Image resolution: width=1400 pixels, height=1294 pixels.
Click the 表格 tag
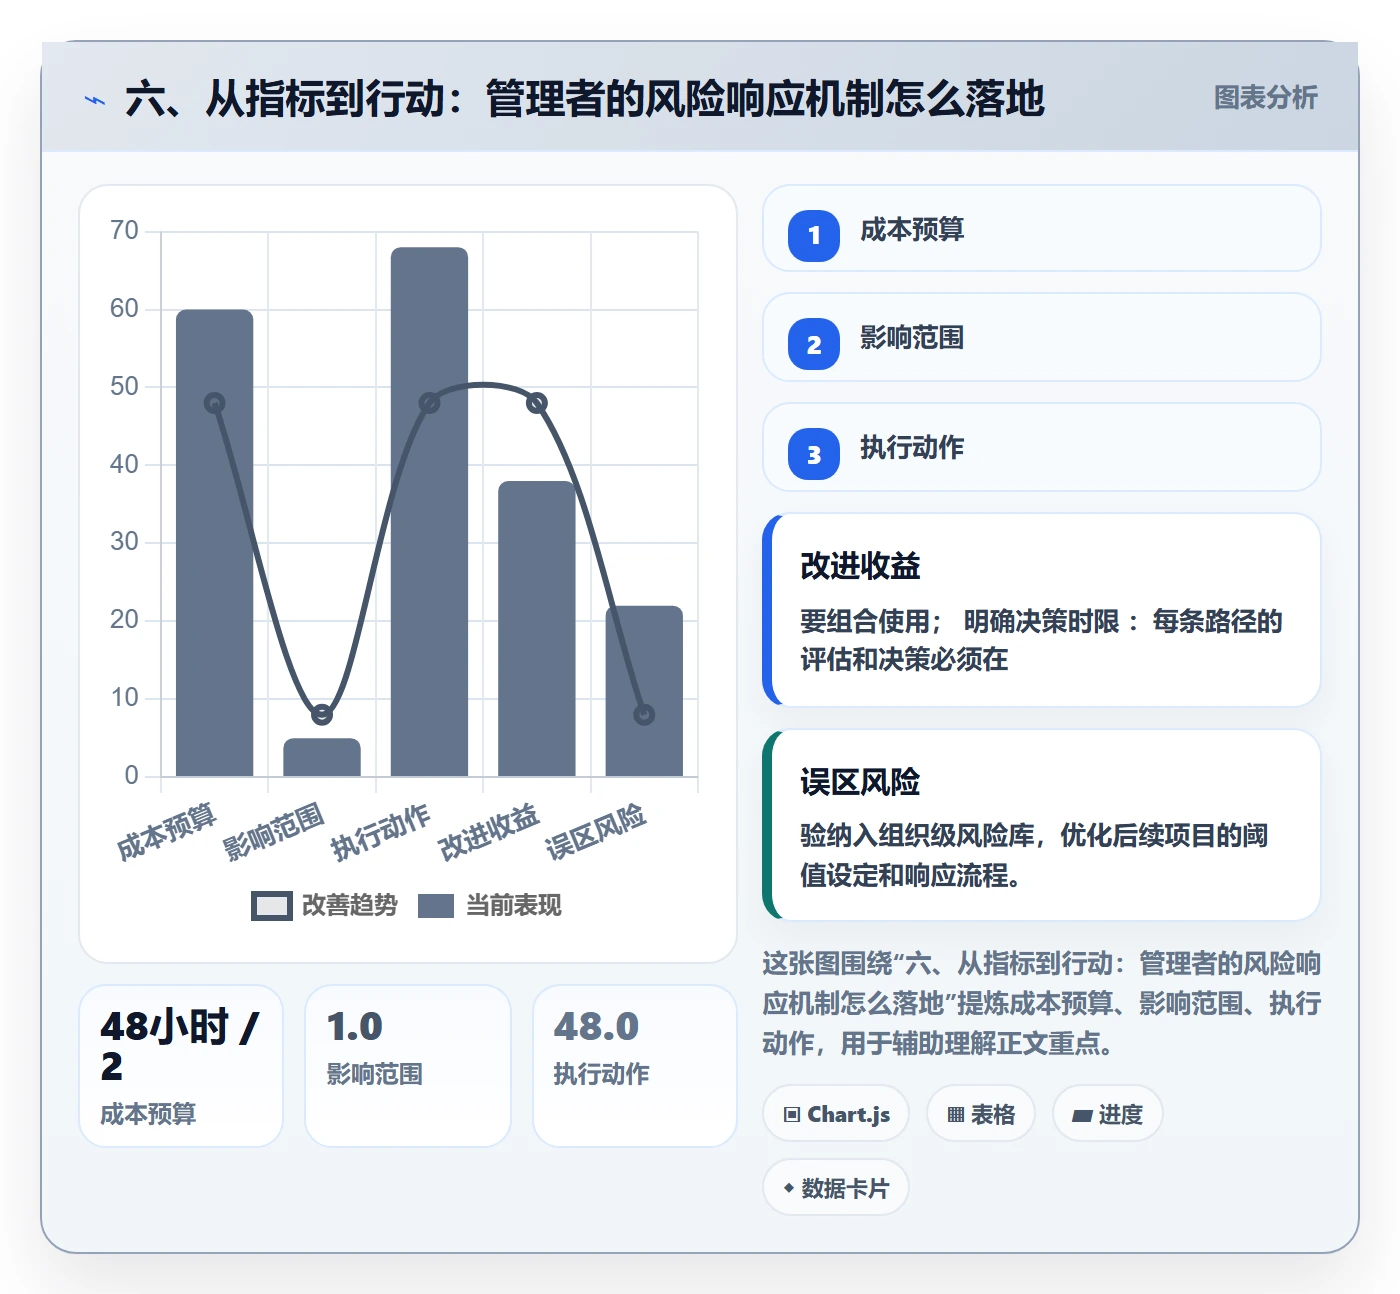coord(981,1114)
